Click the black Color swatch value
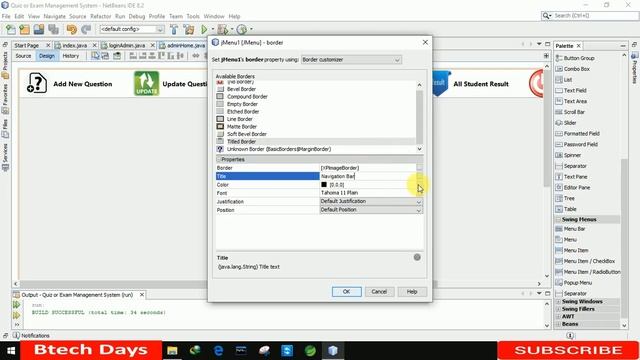640x360 pixels. (324, 185)
